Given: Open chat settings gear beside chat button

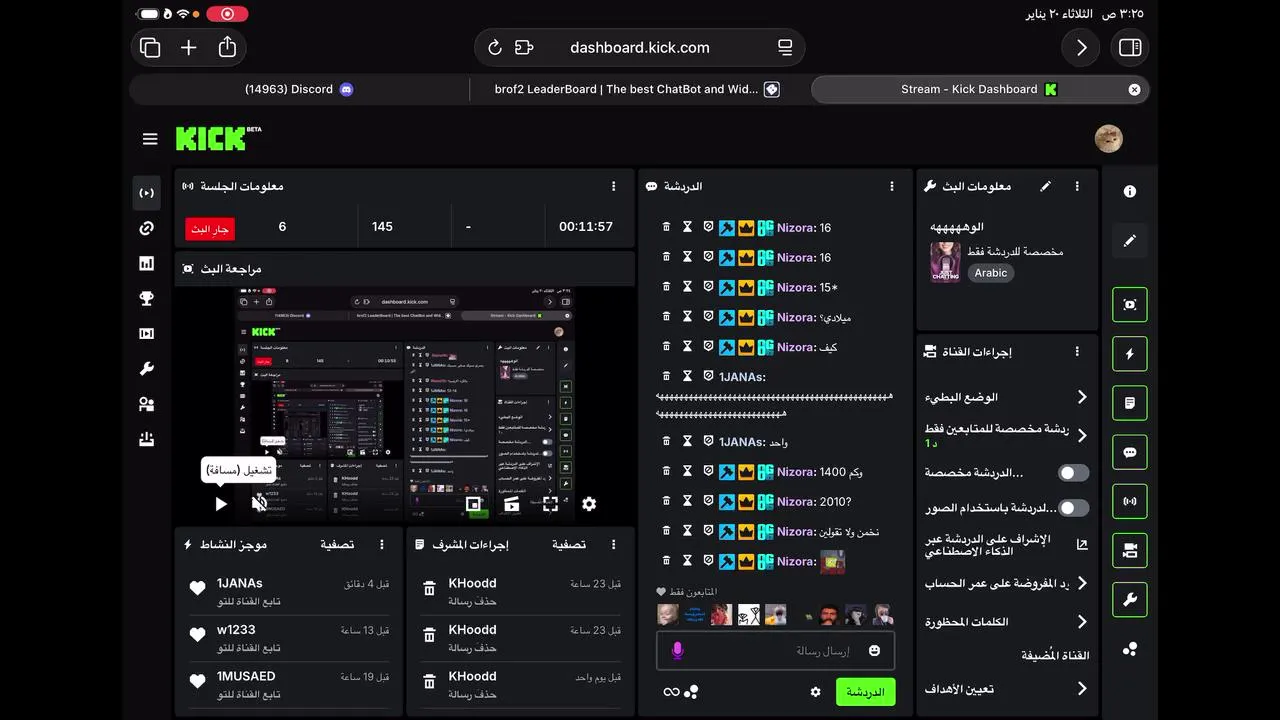Looking at the screenshot, I should [815, 692].
